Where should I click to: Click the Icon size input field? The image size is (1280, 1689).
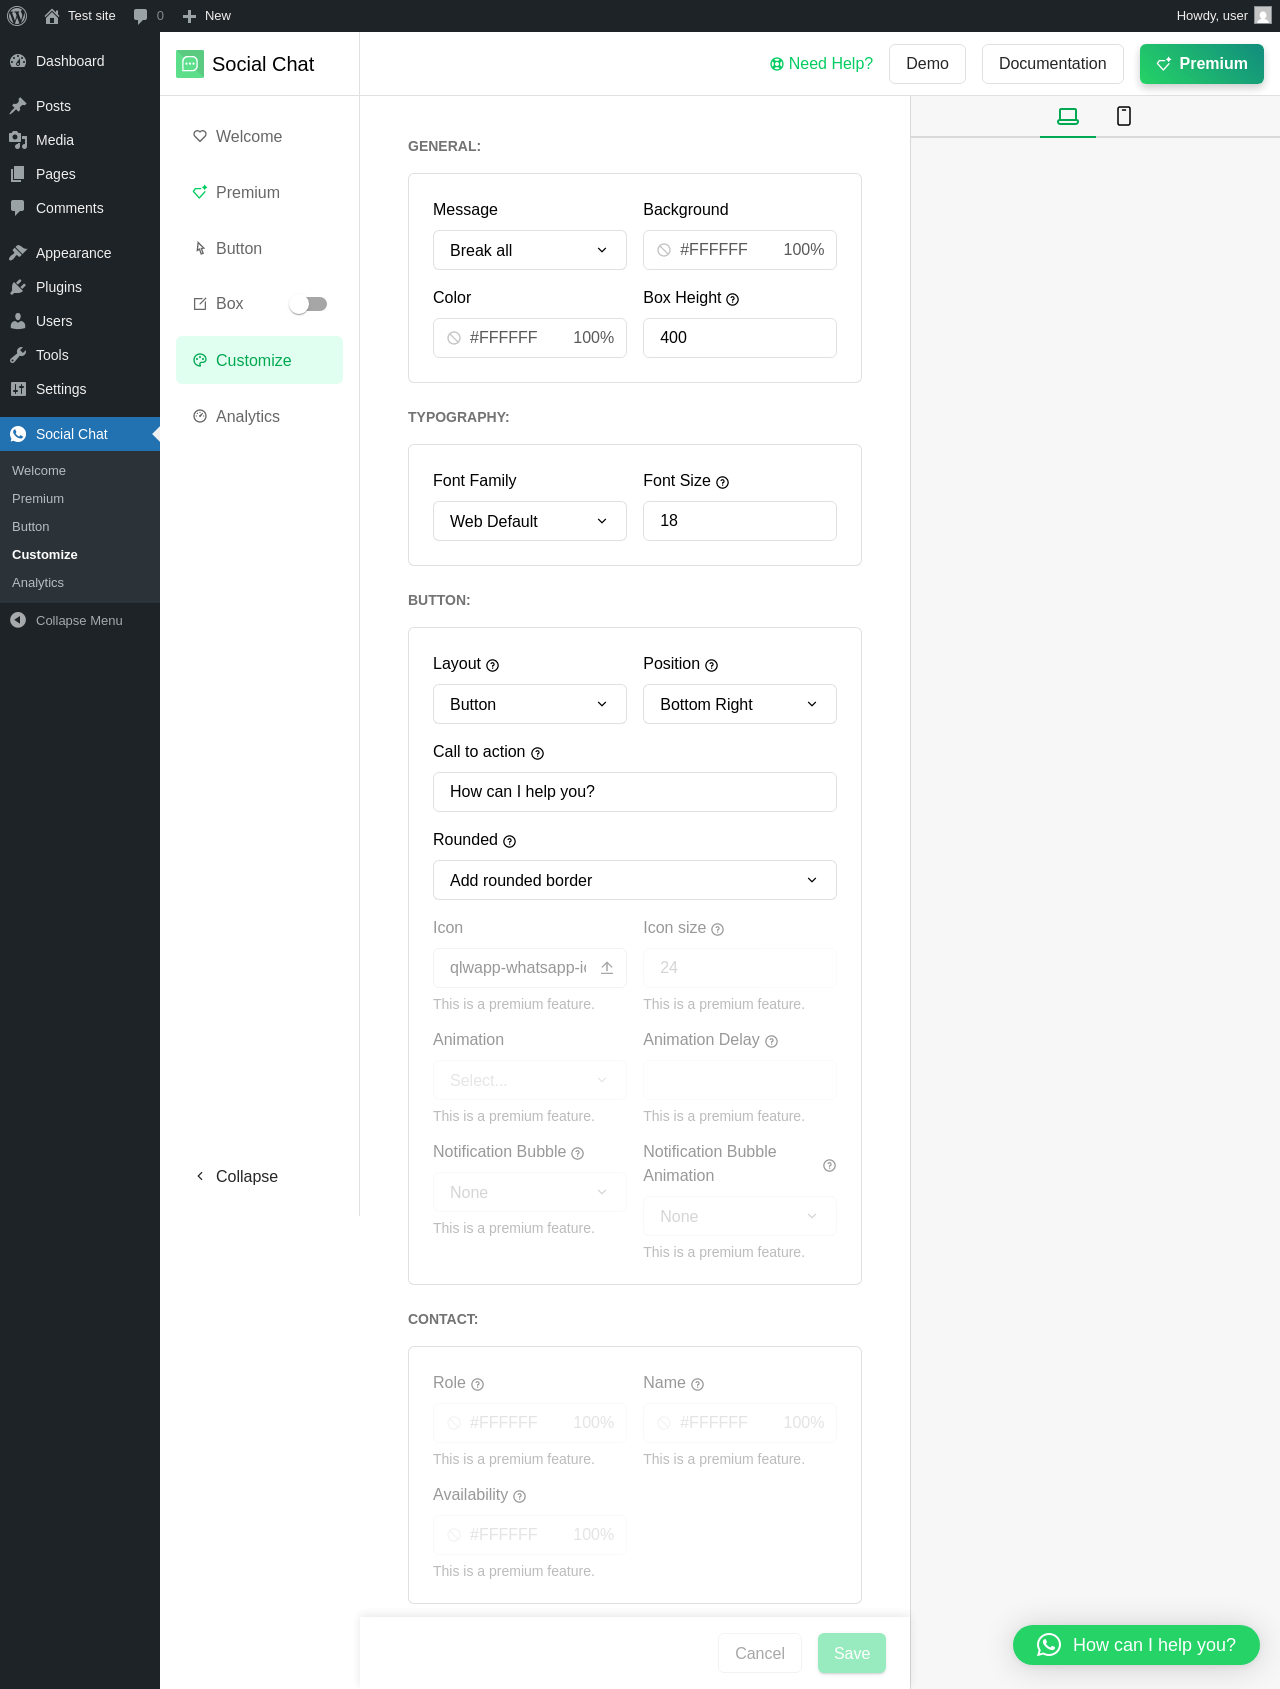pyautogui.click(x=740, y=968)
